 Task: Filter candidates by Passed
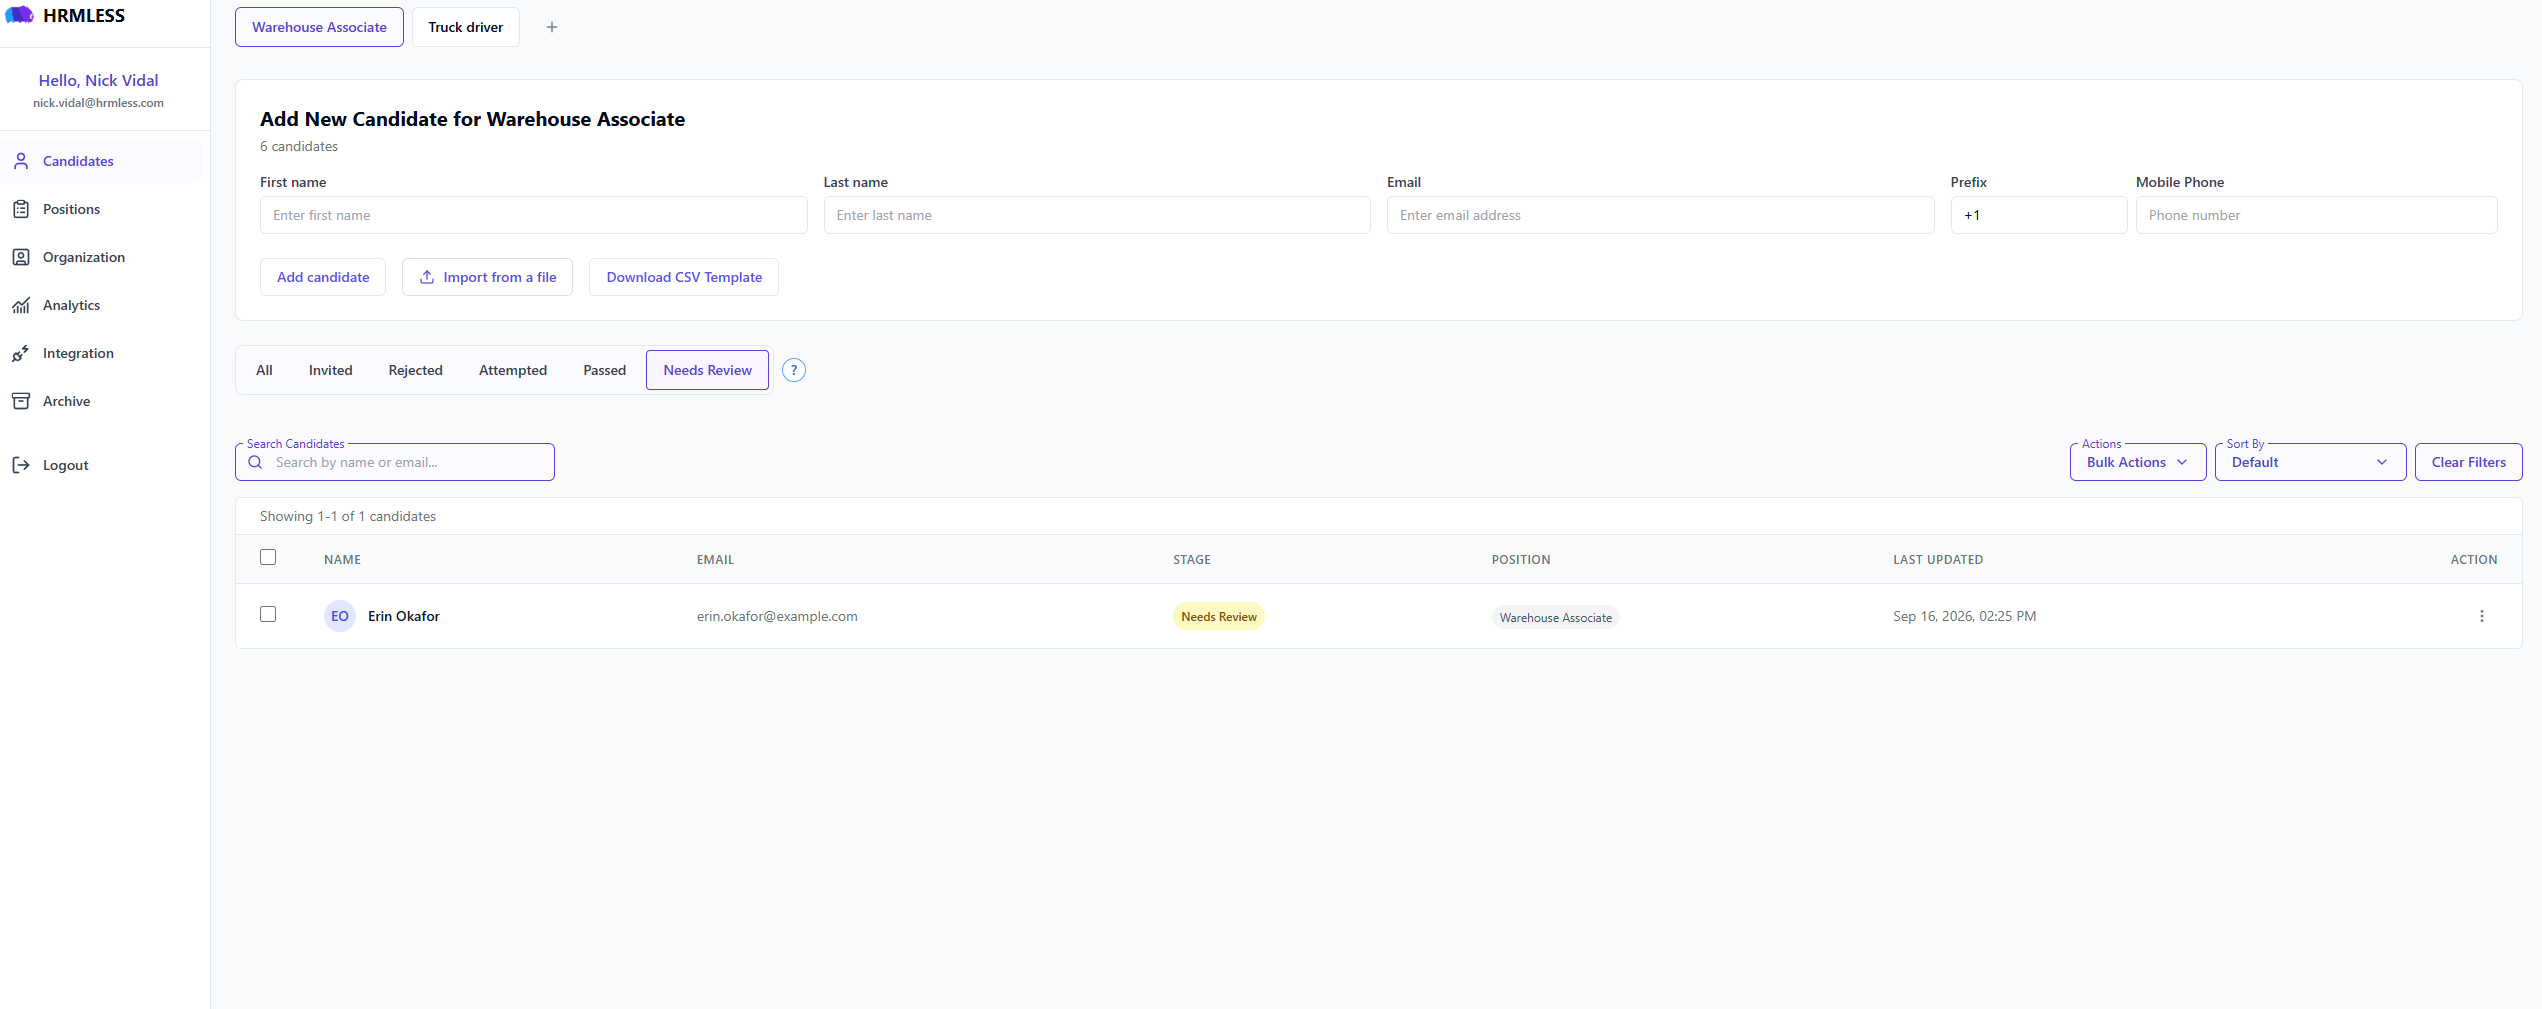604,370
